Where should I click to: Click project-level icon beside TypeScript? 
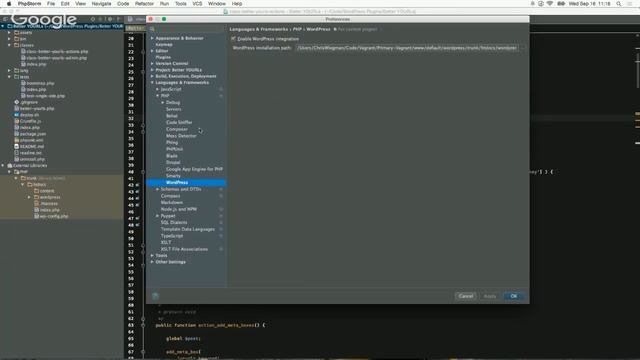(221, 236)
